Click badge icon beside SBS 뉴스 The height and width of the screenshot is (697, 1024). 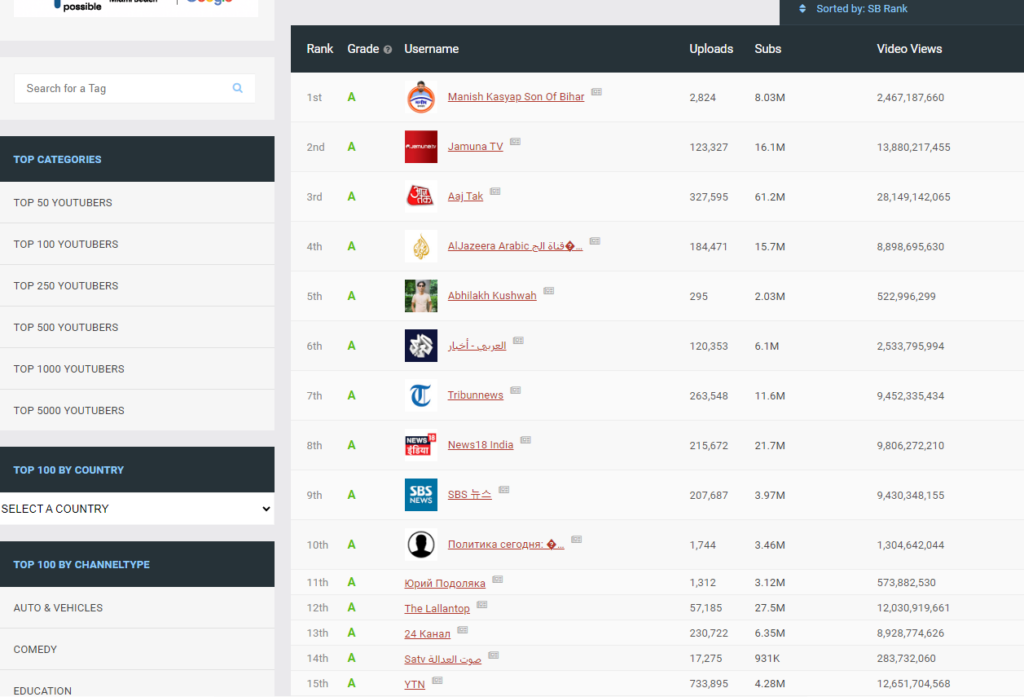(504, 490)
